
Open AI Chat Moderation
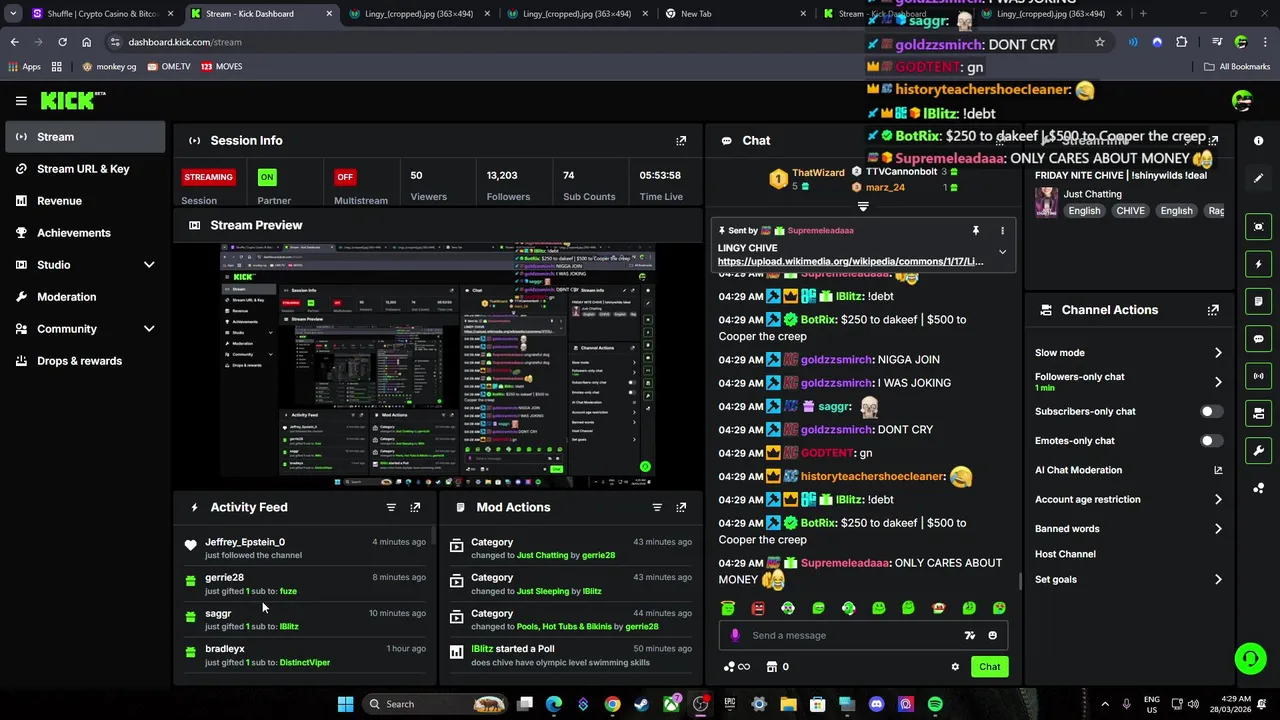(x=1128, y=470)
